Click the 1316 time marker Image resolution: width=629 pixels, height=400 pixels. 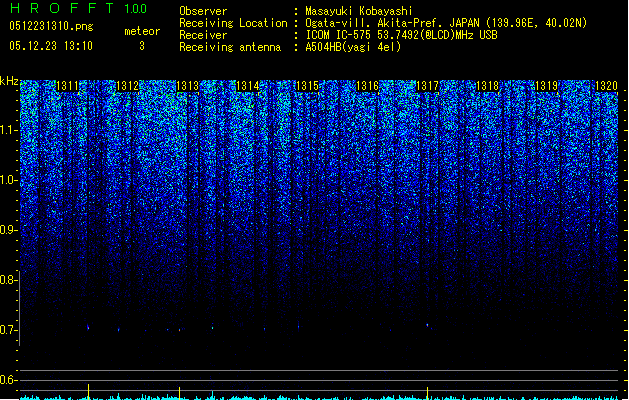367,86
